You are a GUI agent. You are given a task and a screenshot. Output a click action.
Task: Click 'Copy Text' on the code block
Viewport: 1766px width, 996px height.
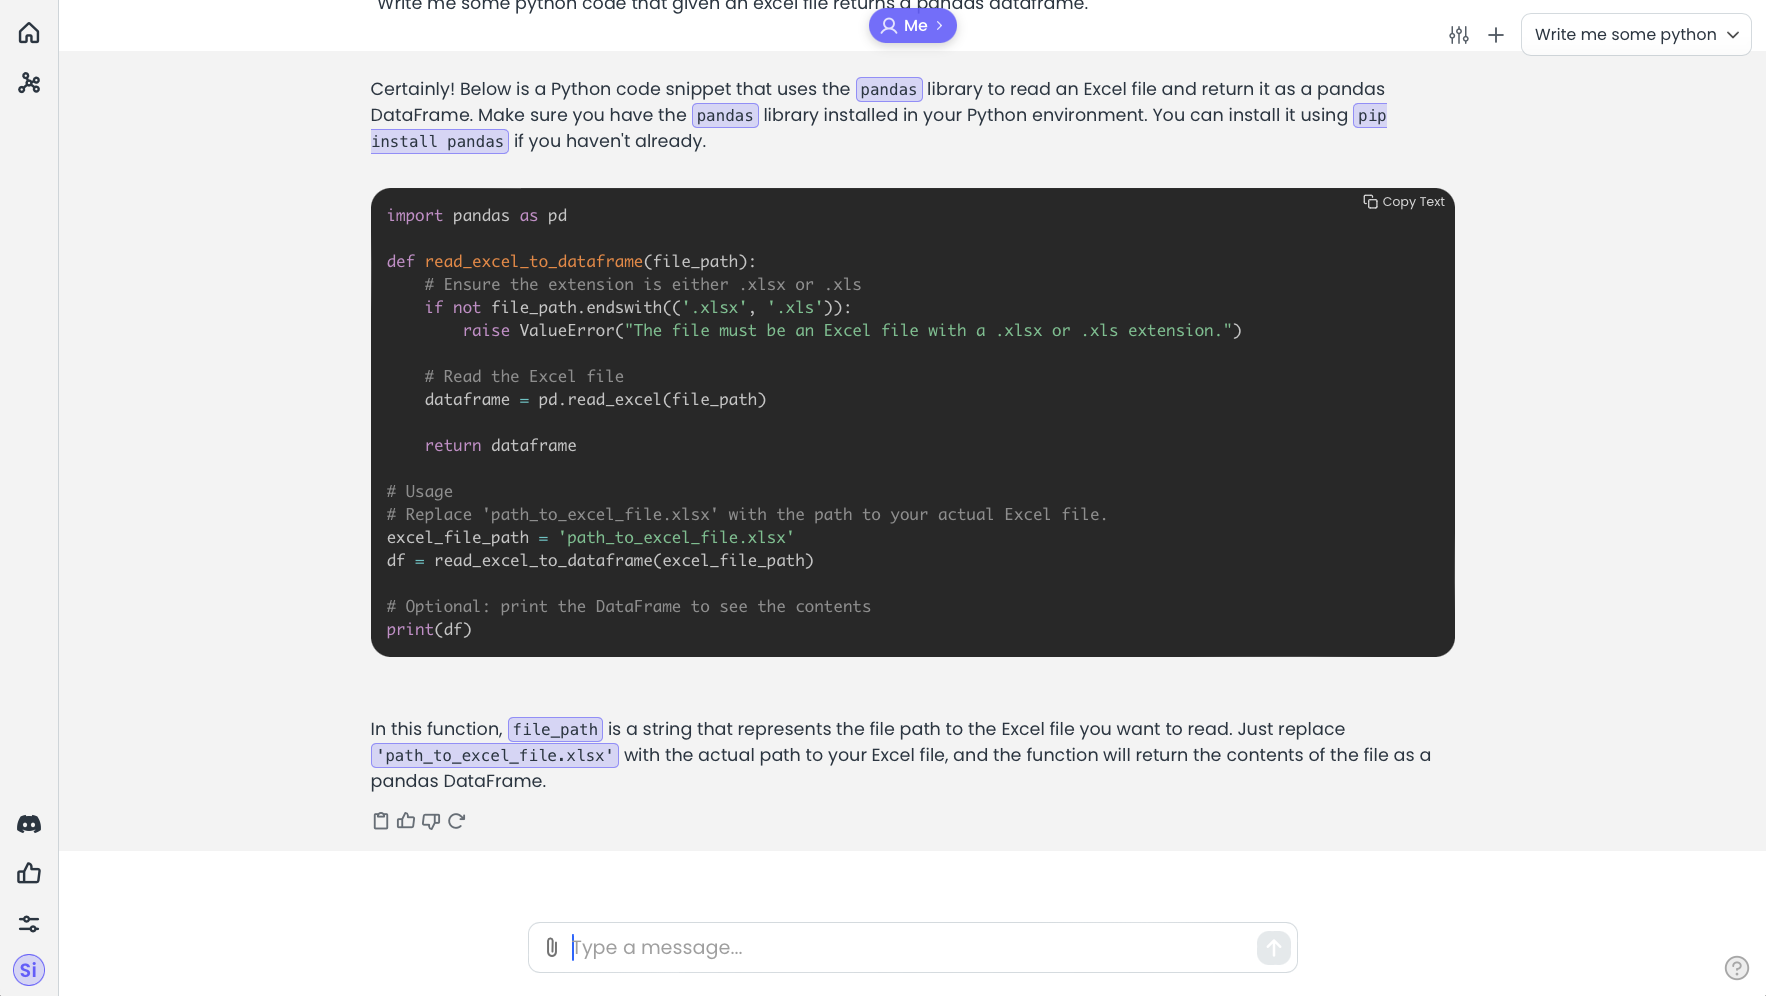tap(1404, 202)
